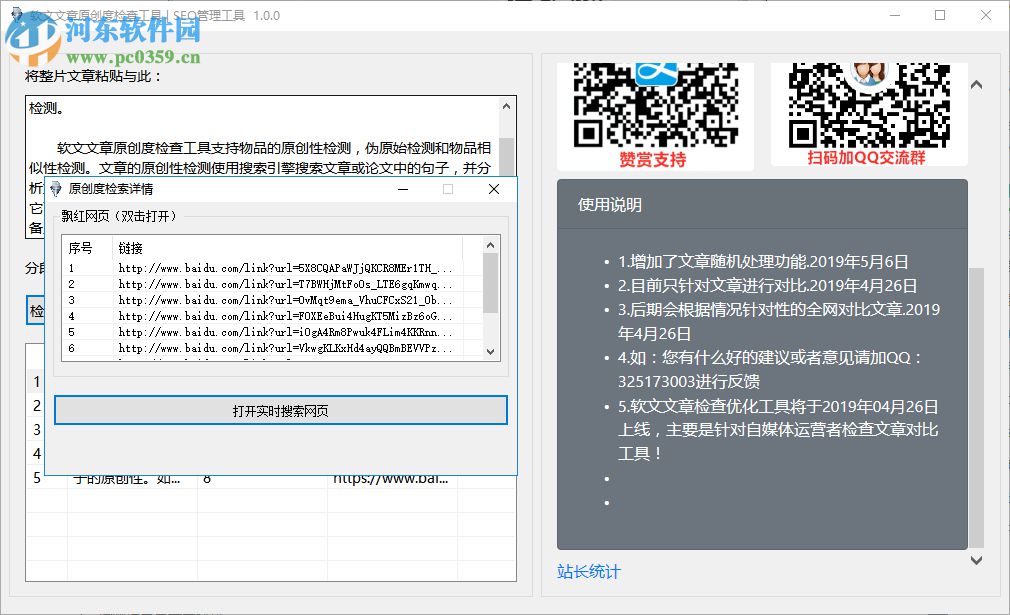Click the 赞赏支持 QR code image
The height and width of the screenshot is (615, 1010).
coord(655,115)
